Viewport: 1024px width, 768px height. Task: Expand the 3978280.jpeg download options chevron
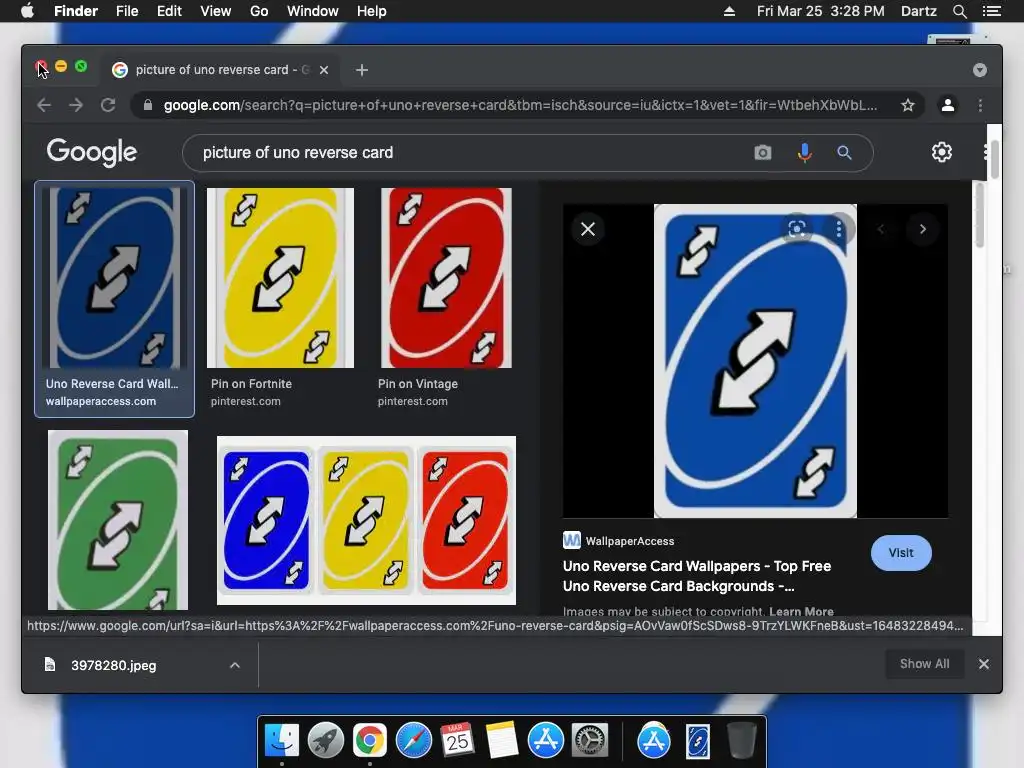point(234,665)
